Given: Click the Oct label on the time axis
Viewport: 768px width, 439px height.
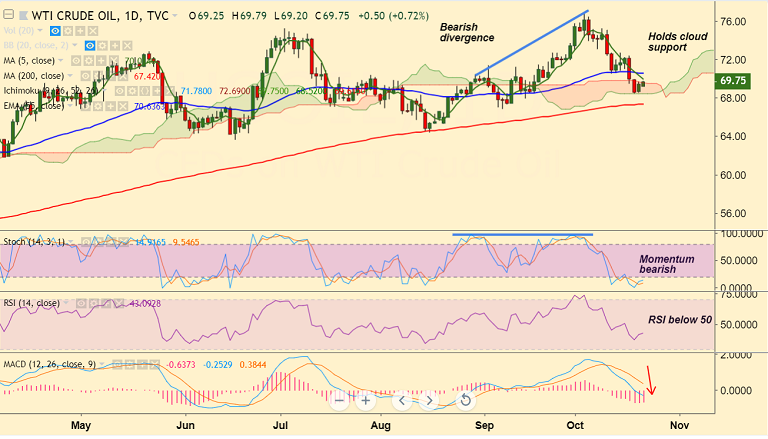Looking at the screenshot, I should coord(576,425).
